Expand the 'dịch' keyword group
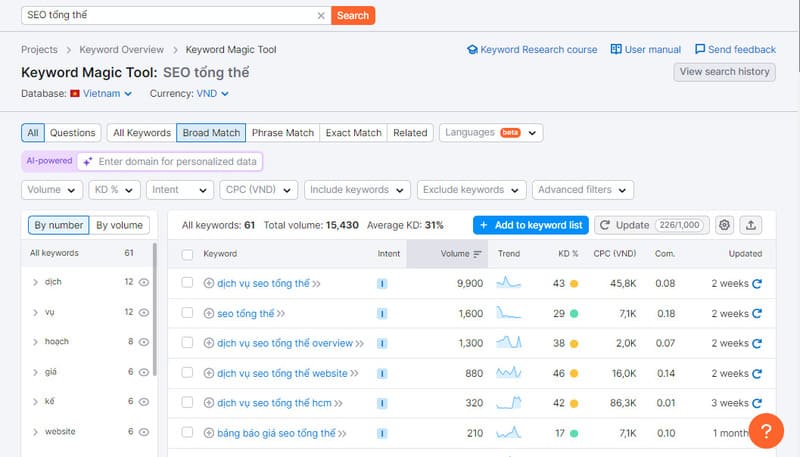Viewport: 800px width, 457px height. tap(36, 283)
